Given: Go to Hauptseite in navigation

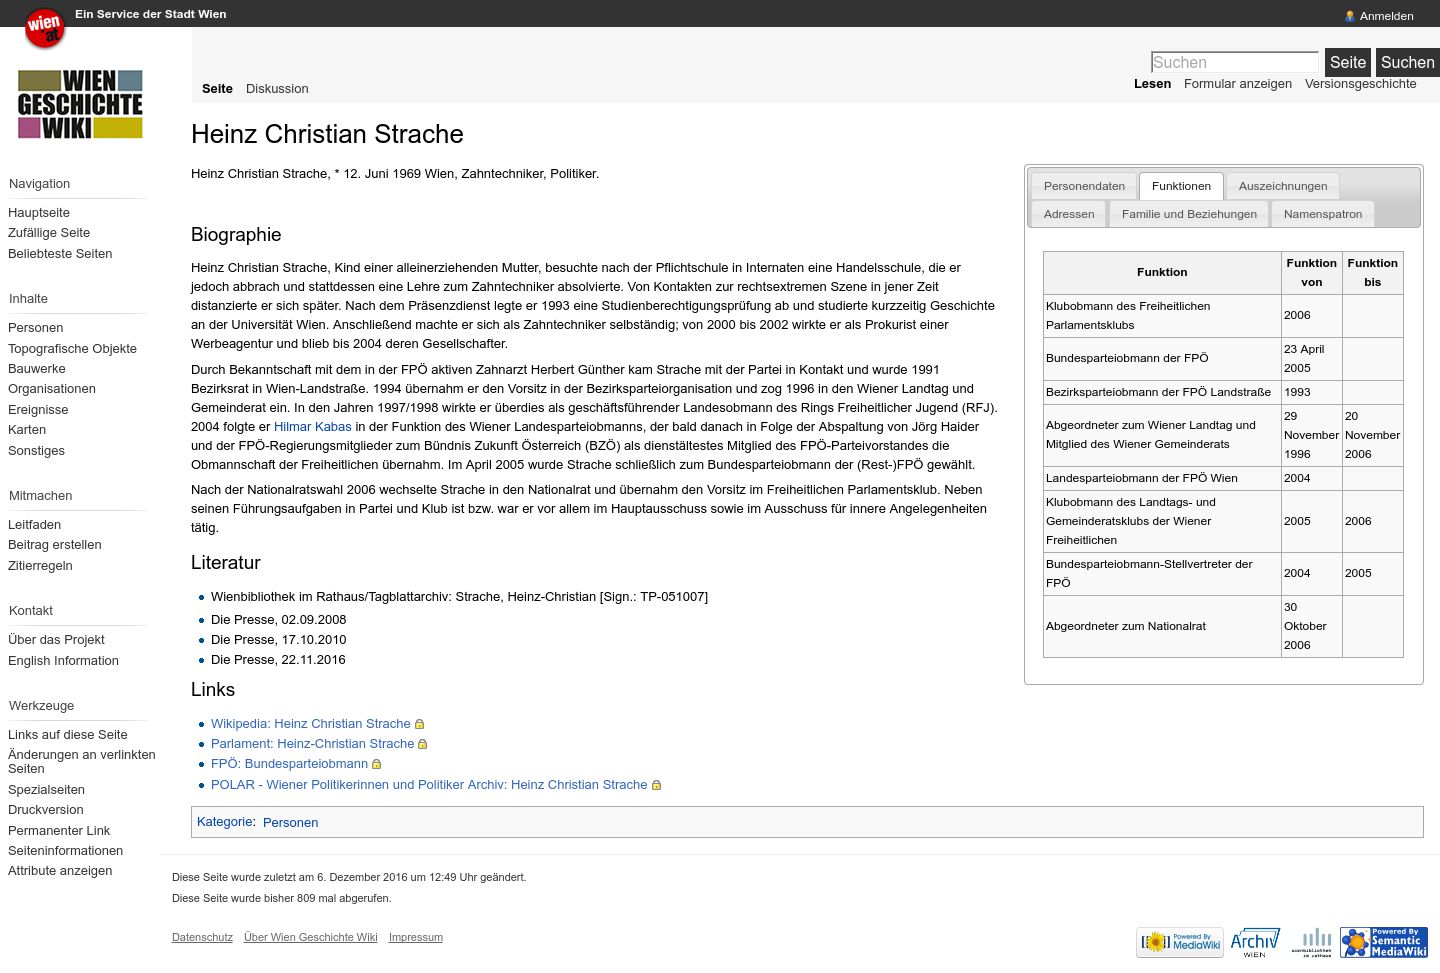Looking at the screenshot, I should click(39, 213).
